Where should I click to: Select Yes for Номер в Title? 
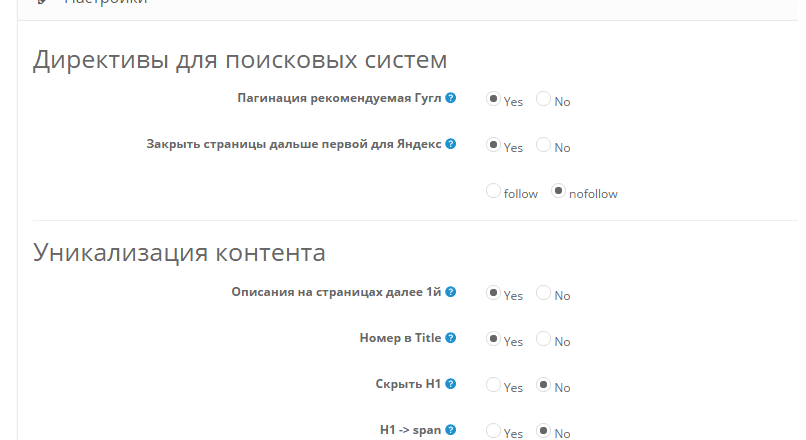493,339
